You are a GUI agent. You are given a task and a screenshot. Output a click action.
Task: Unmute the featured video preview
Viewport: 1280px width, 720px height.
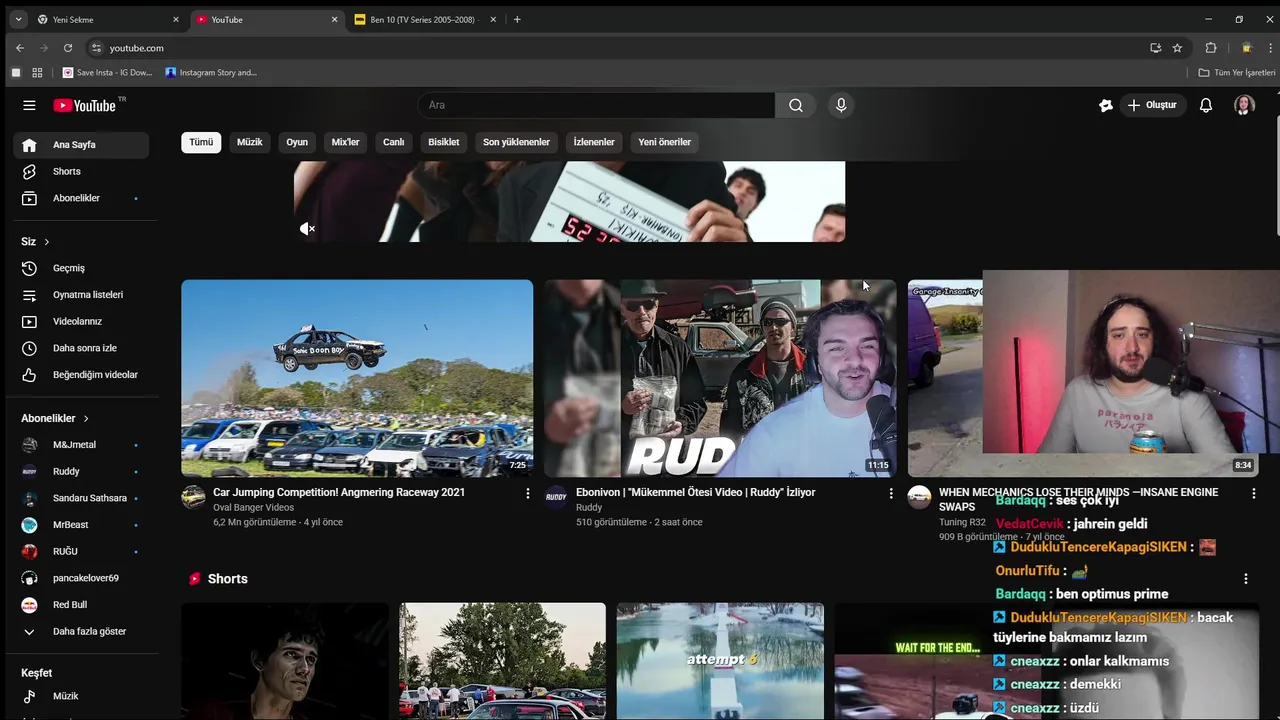tap(308, 229)
